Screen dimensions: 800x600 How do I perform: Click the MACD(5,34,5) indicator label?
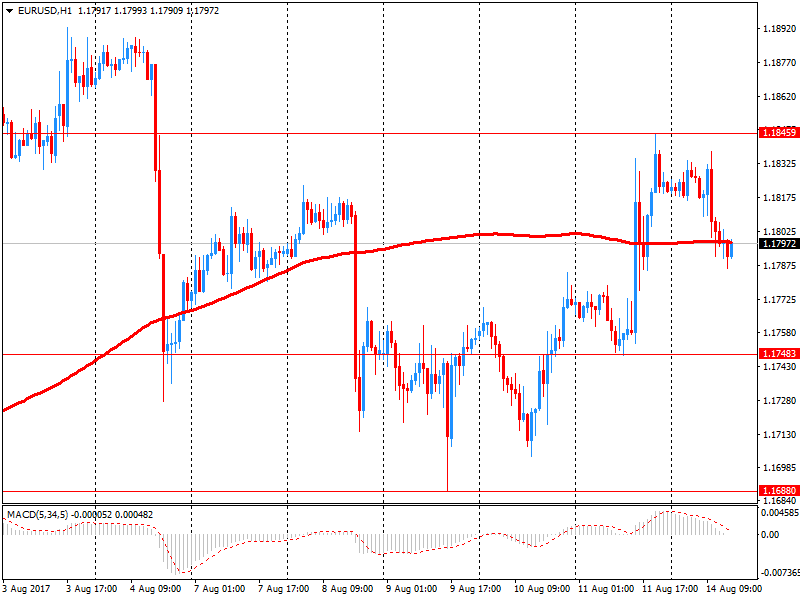pyautogui.click(x=37, y=514)
